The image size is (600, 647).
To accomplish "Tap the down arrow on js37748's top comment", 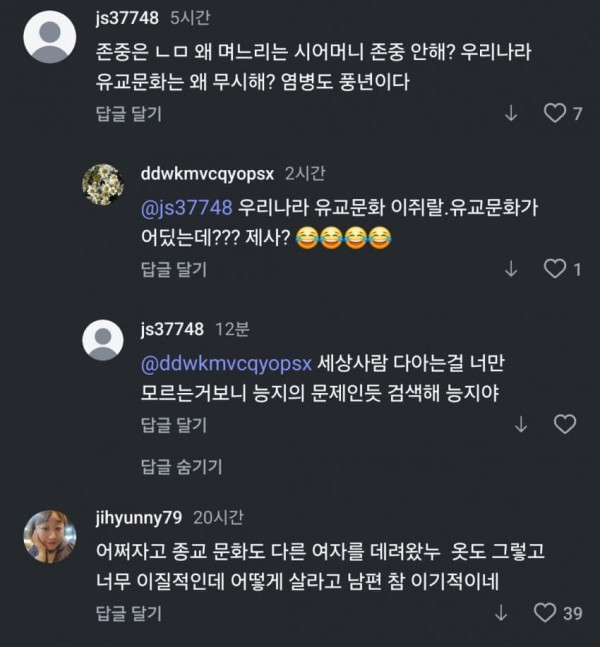I will pos(511,113).
